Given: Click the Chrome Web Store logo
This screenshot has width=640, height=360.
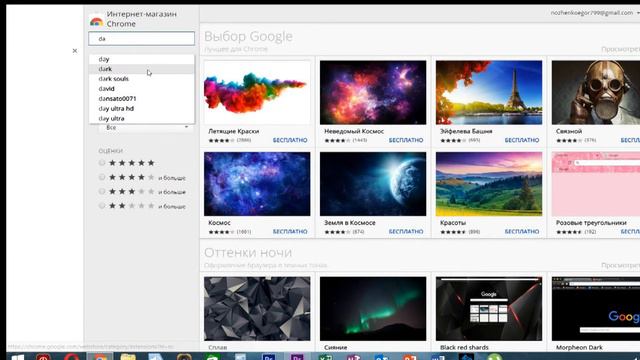Looking at the screenshot, I should [96, 22].
